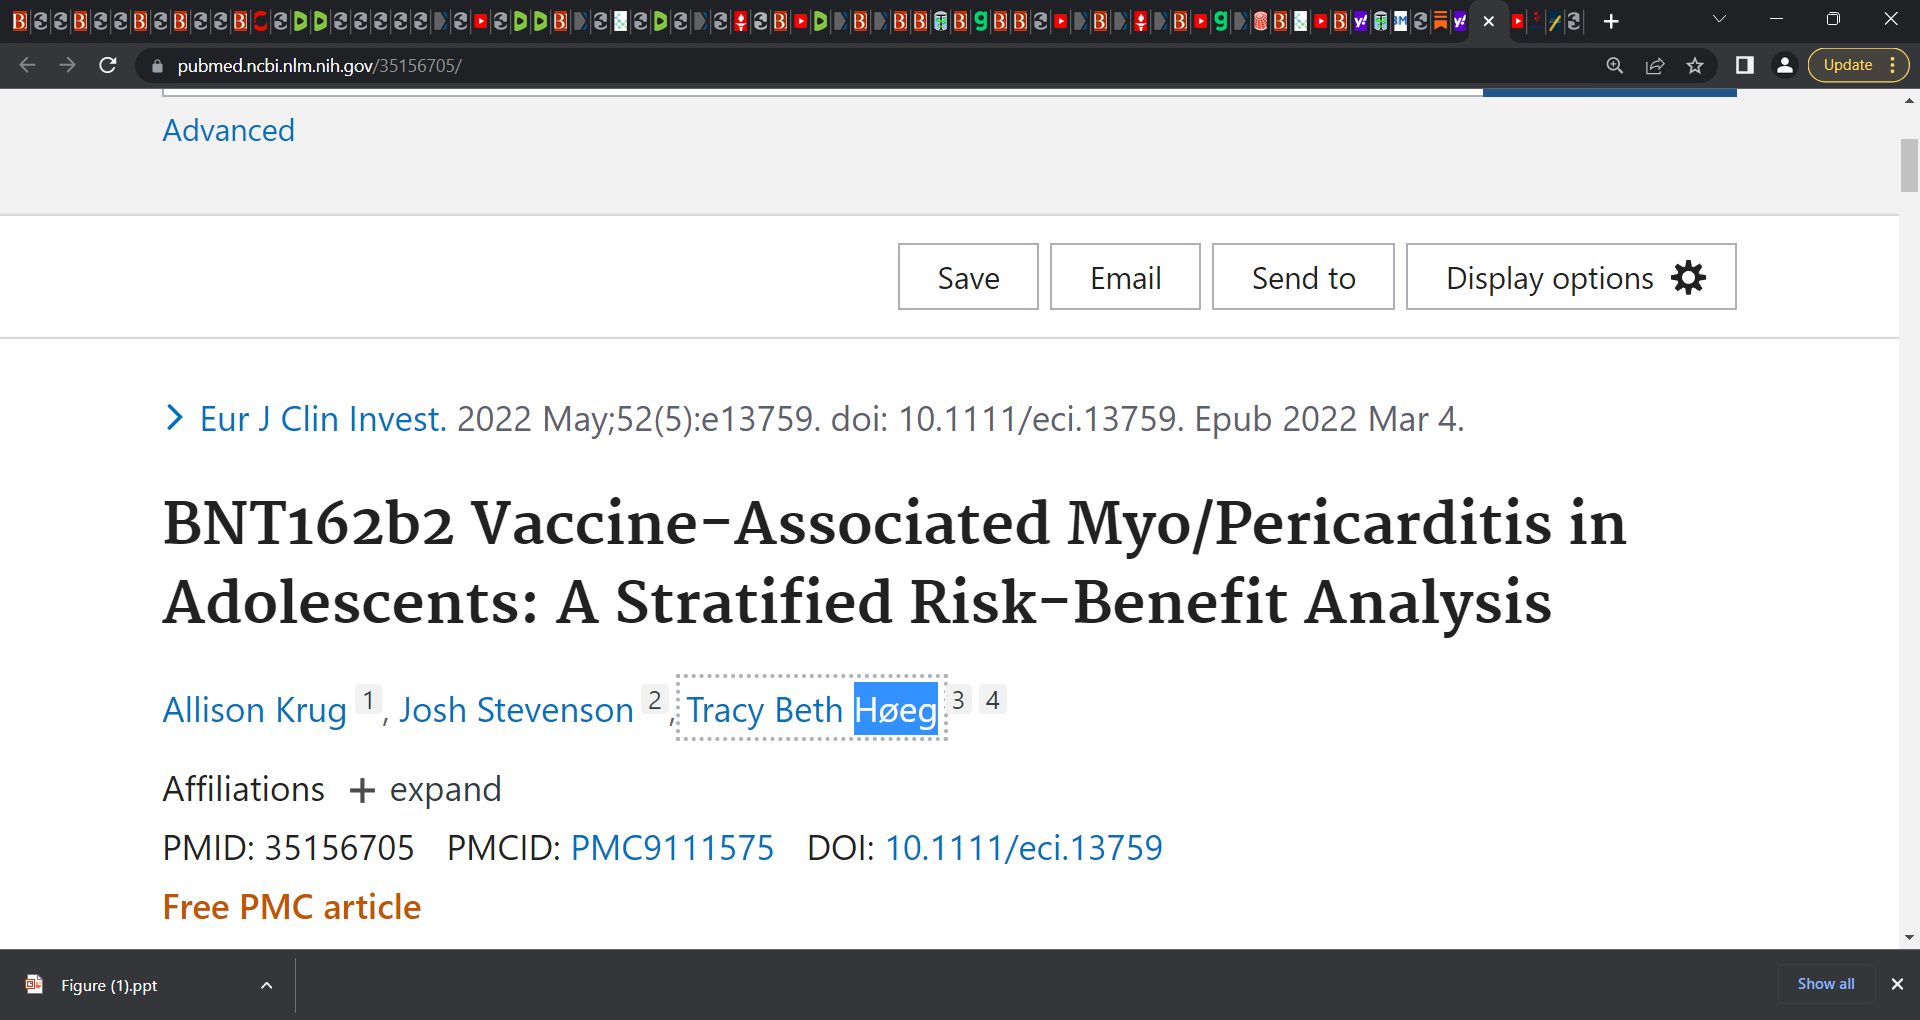Open the browser profile avatar

pos(1785,65)
